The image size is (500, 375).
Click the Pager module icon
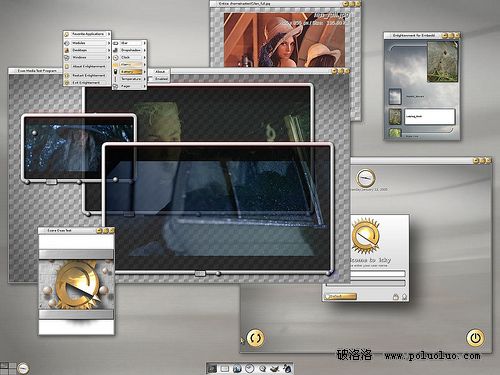116,86
